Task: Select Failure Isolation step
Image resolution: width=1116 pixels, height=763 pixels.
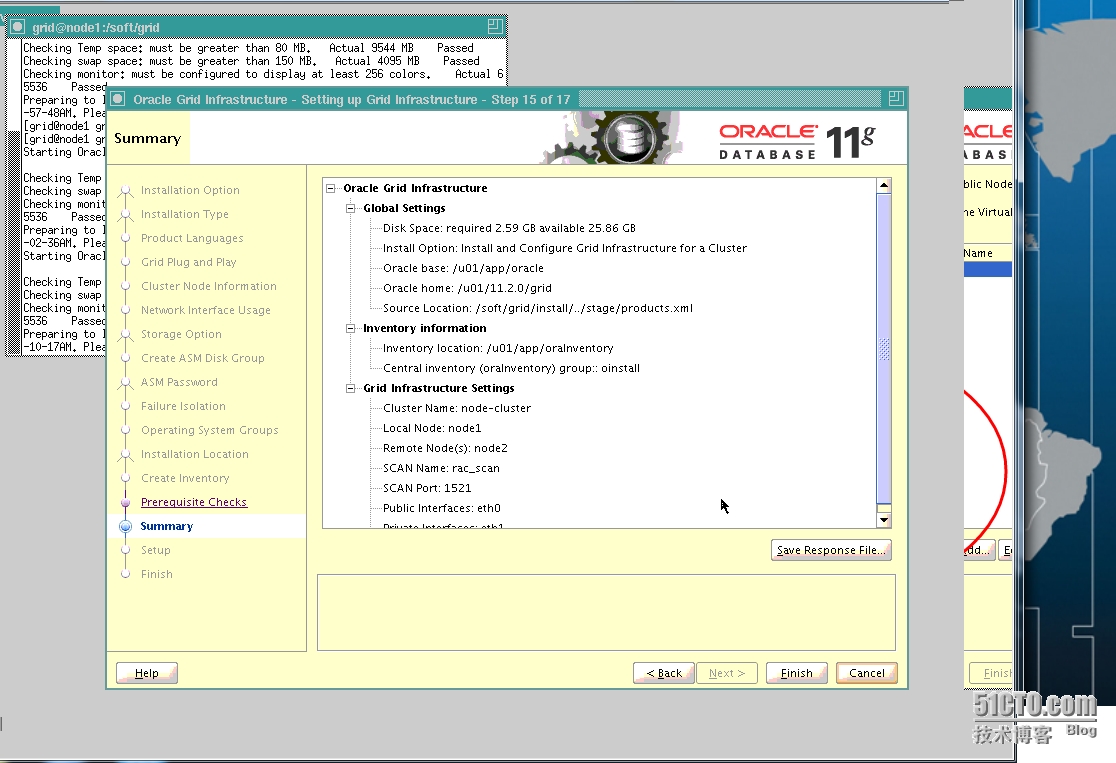Action: click(183, 406)
